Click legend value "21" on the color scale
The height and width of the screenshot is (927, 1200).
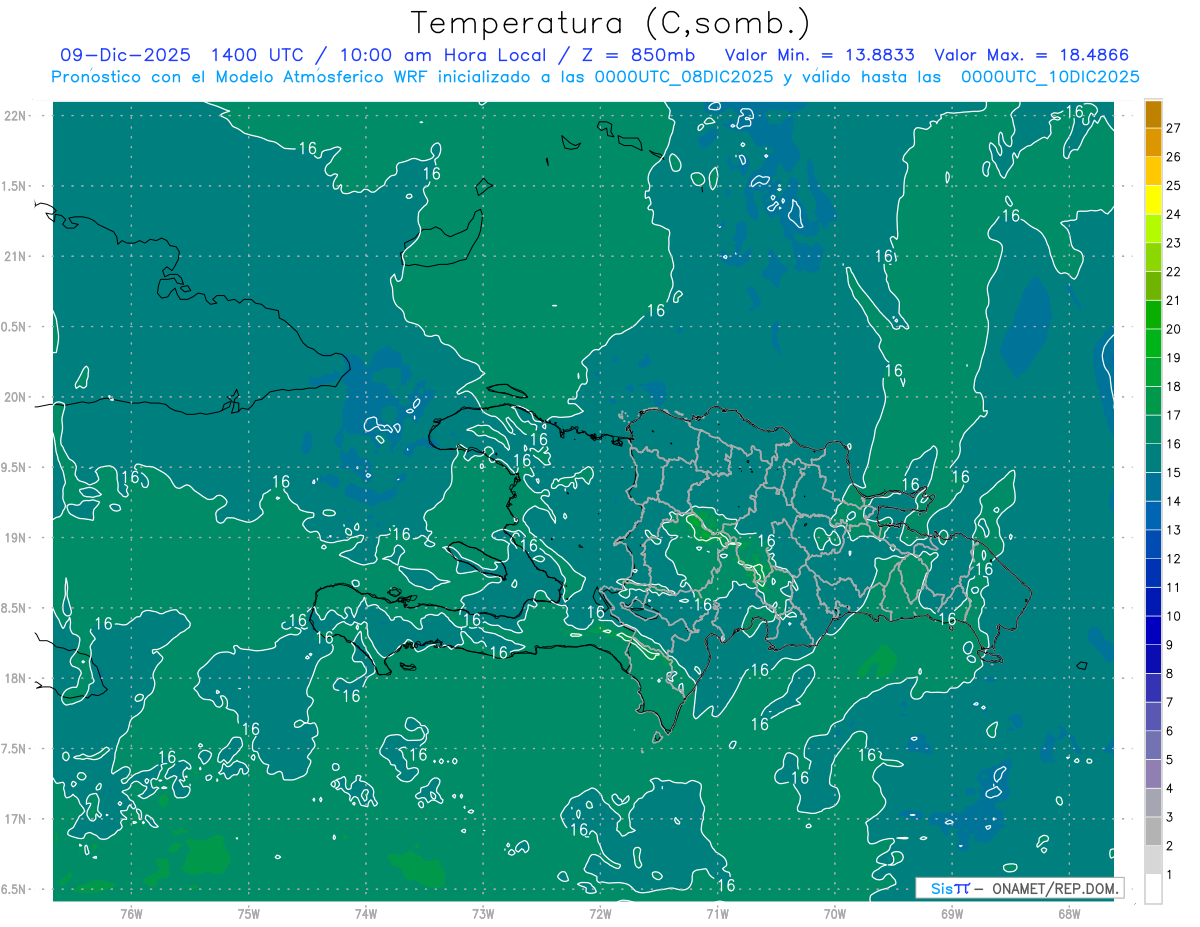1174,300
